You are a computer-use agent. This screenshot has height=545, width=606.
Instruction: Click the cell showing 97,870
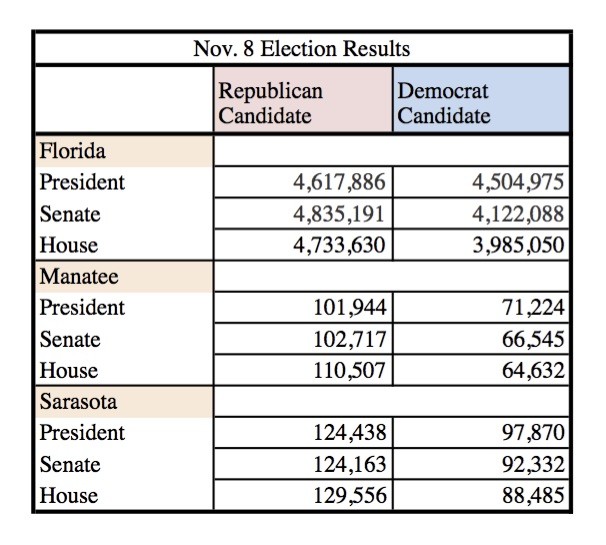480,432
